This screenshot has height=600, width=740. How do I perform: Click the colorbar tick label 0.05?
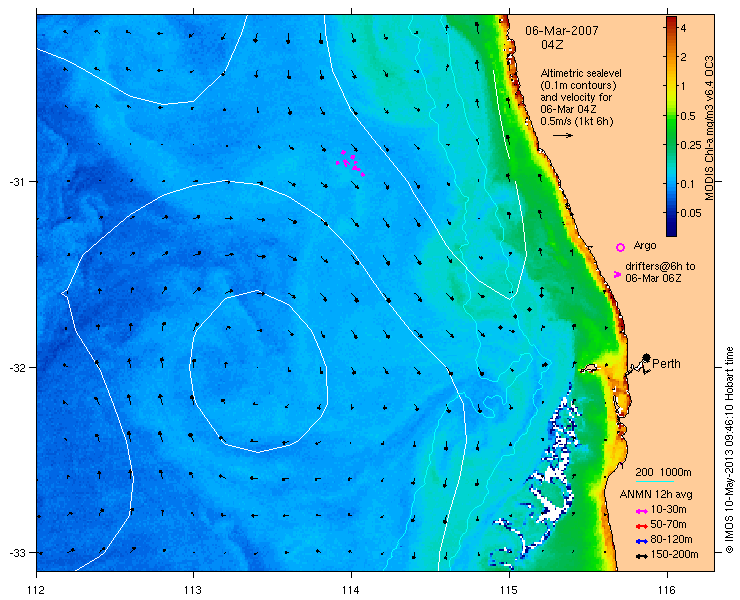690,213
